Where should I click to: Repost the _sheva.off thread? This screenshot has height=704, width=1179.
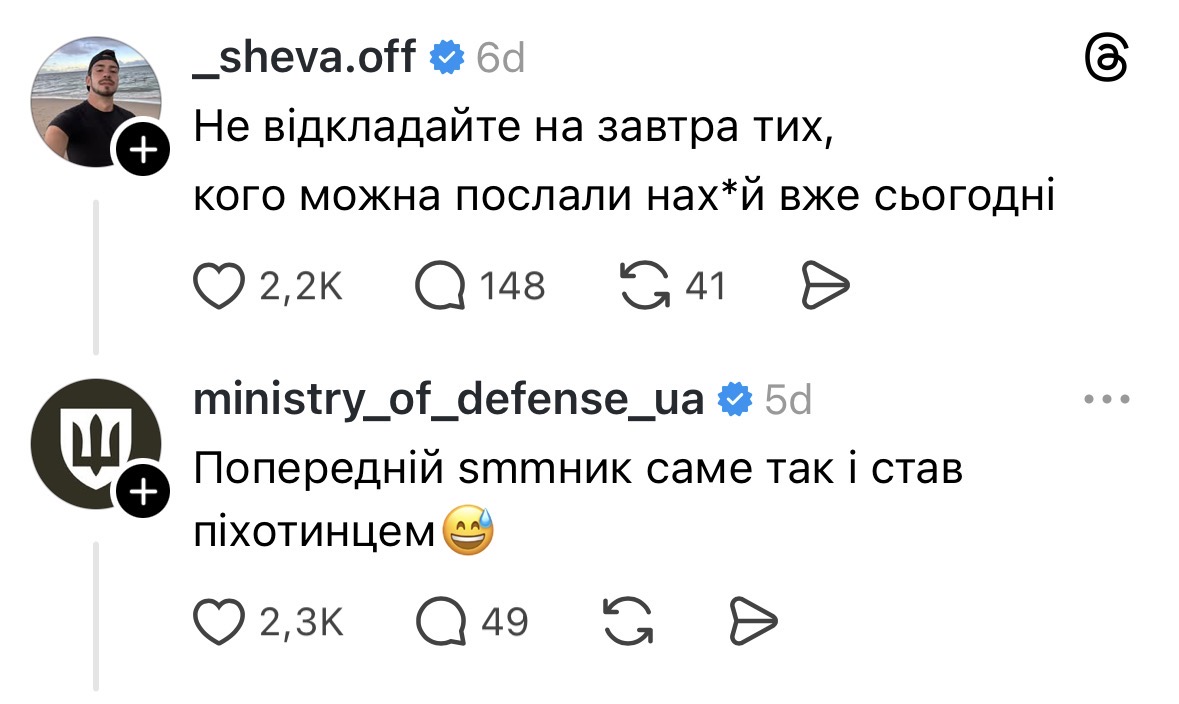tap(644, 288)
